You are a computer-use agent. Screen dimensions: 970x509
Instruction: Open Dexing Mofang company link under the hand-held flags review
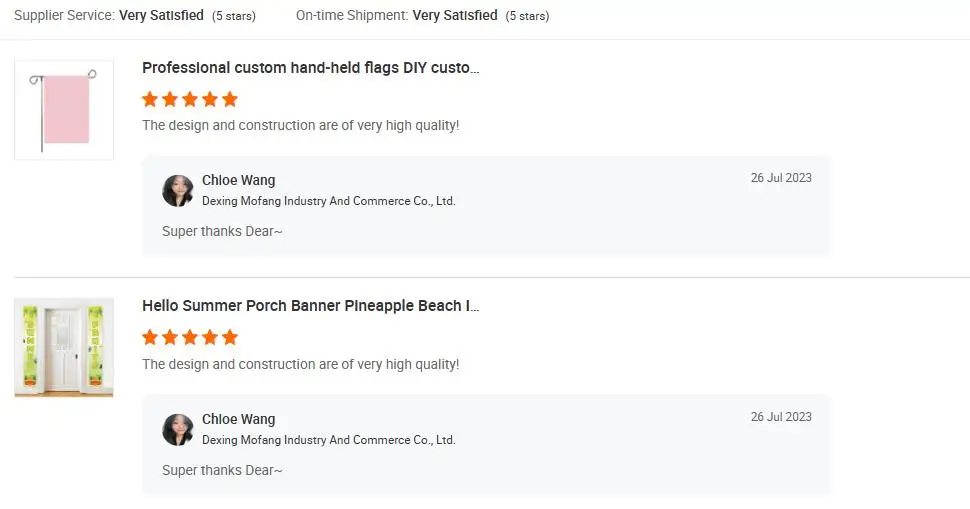[328, 201]
